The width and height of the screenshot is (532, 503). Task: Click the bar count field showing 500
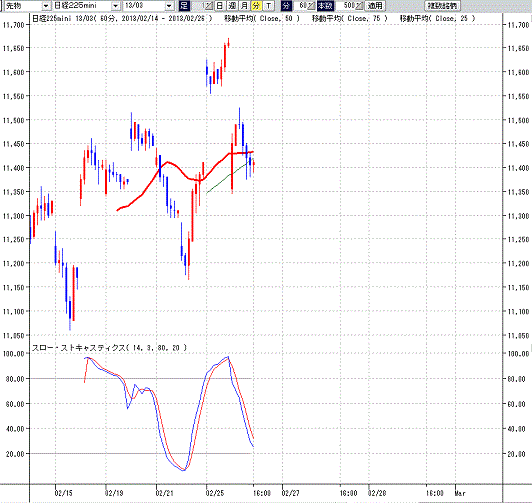point(345,5)
